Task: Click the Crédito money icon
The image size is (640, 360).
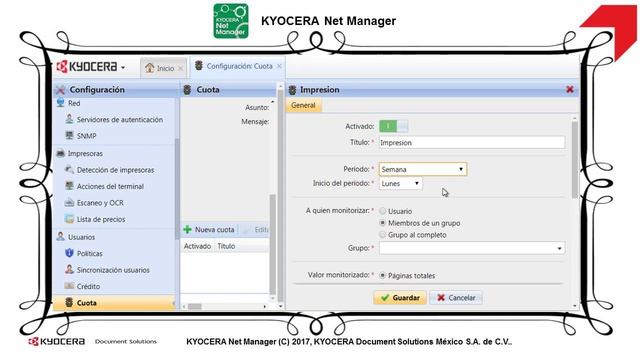Action: pyautogui.click(x=69, y=286)
